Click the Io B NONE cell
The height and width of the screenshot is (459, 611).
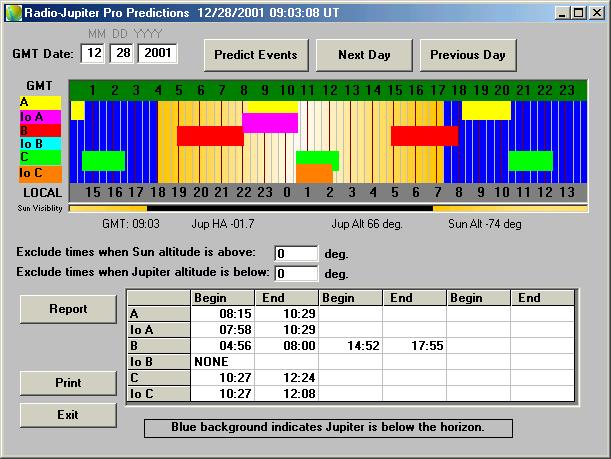pos(223,362)
